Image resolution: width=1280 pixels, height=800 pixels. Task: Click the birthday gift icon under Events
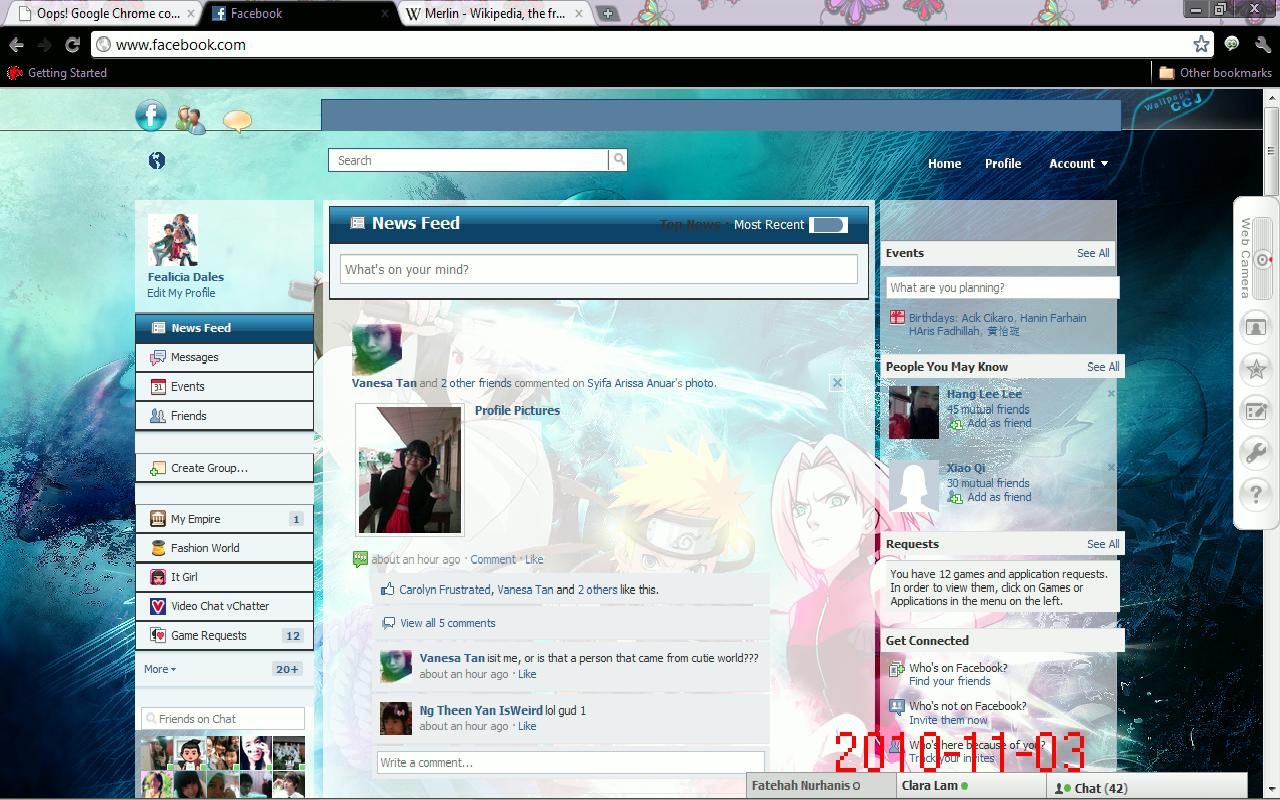click(x=897, y=318)
